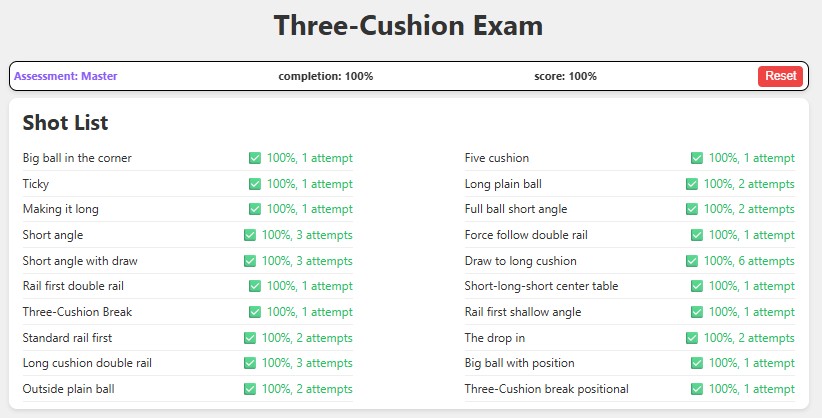Click the check mark for The drop in
This screenshot has height=418, width=822.
[692, 338]
